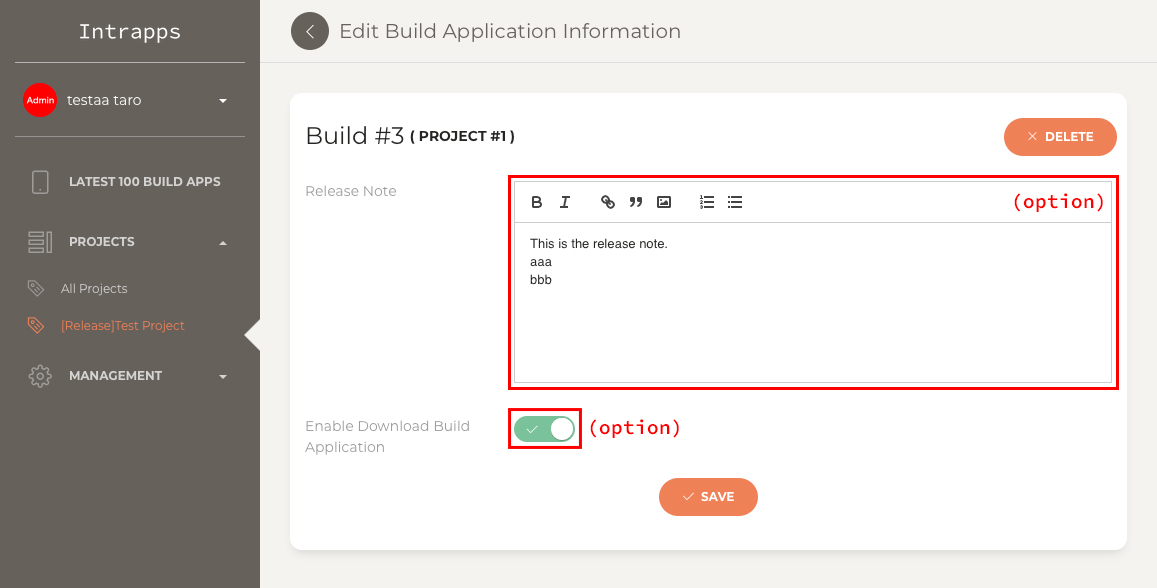Insert a link using the chain icon
This screenshot has width=1157, height=588.
click(x=607, y=202)
